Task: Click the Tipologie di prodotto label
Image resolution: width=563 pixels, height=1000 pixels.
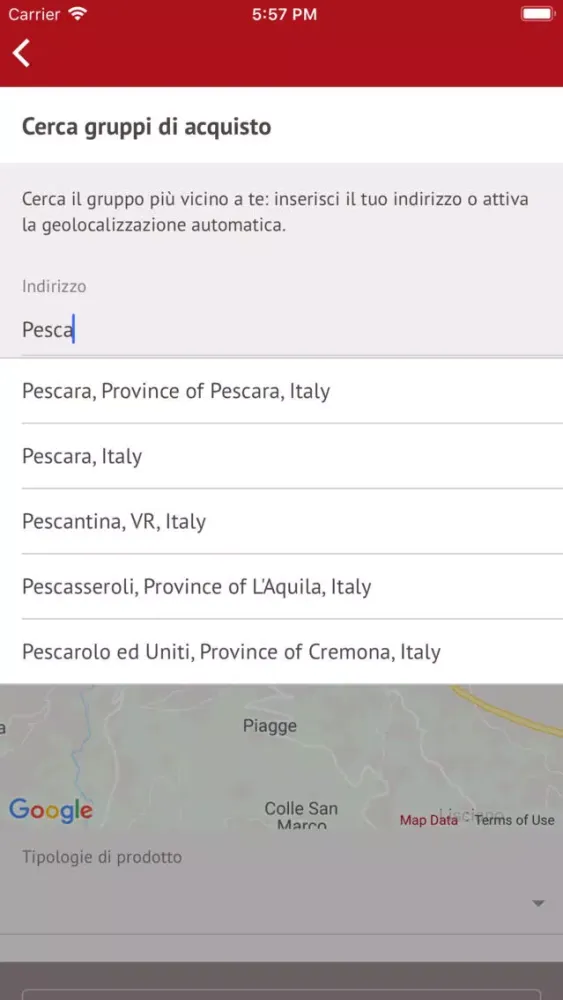Action: click(x=102, y=857)
